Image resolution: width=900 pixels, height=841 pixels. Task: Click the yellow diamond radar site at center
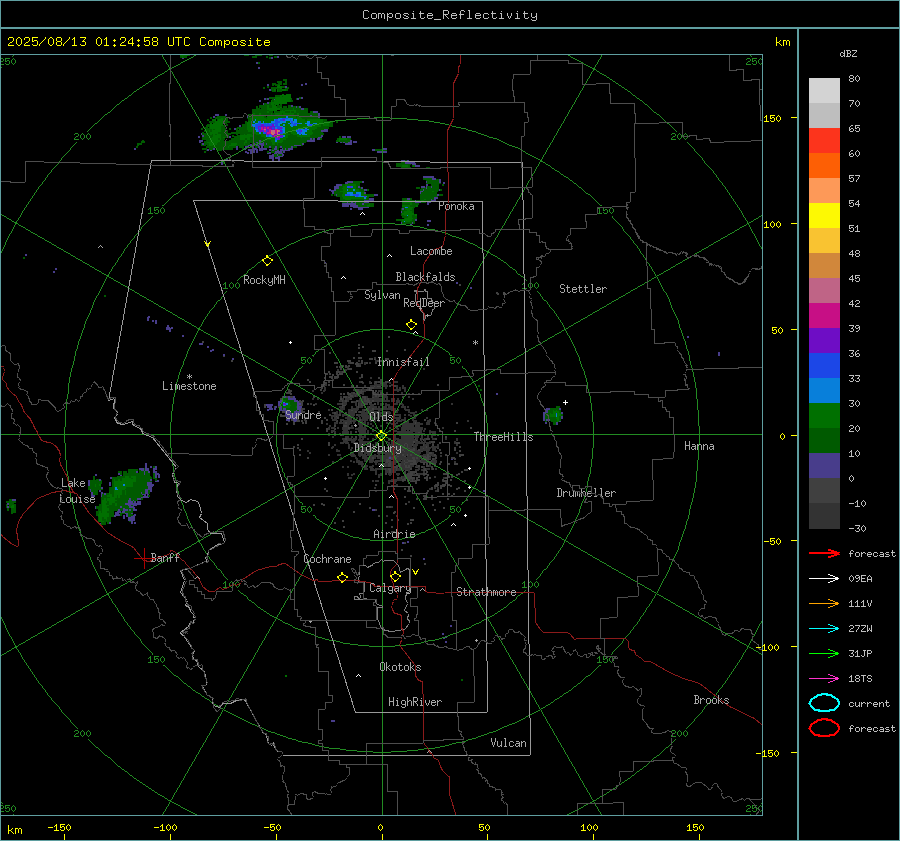[x=381, y=436]
